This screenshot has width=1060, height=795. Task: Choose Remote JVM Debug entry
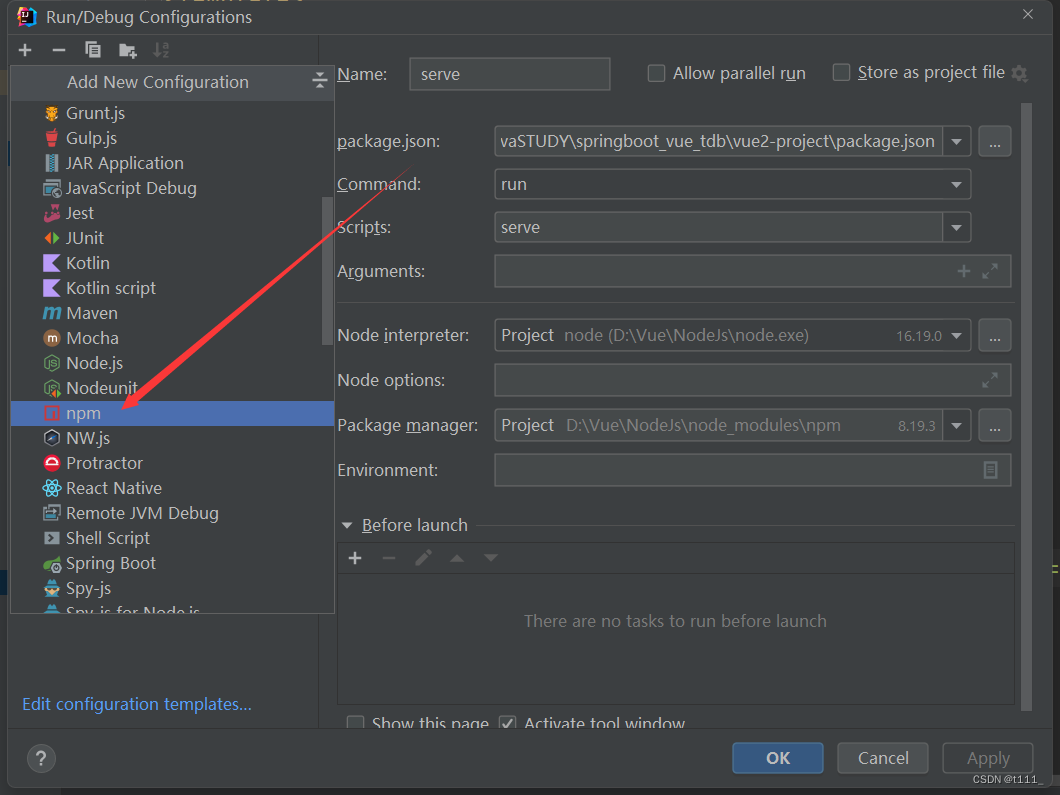pyautogui.click(x=172, y=513)
